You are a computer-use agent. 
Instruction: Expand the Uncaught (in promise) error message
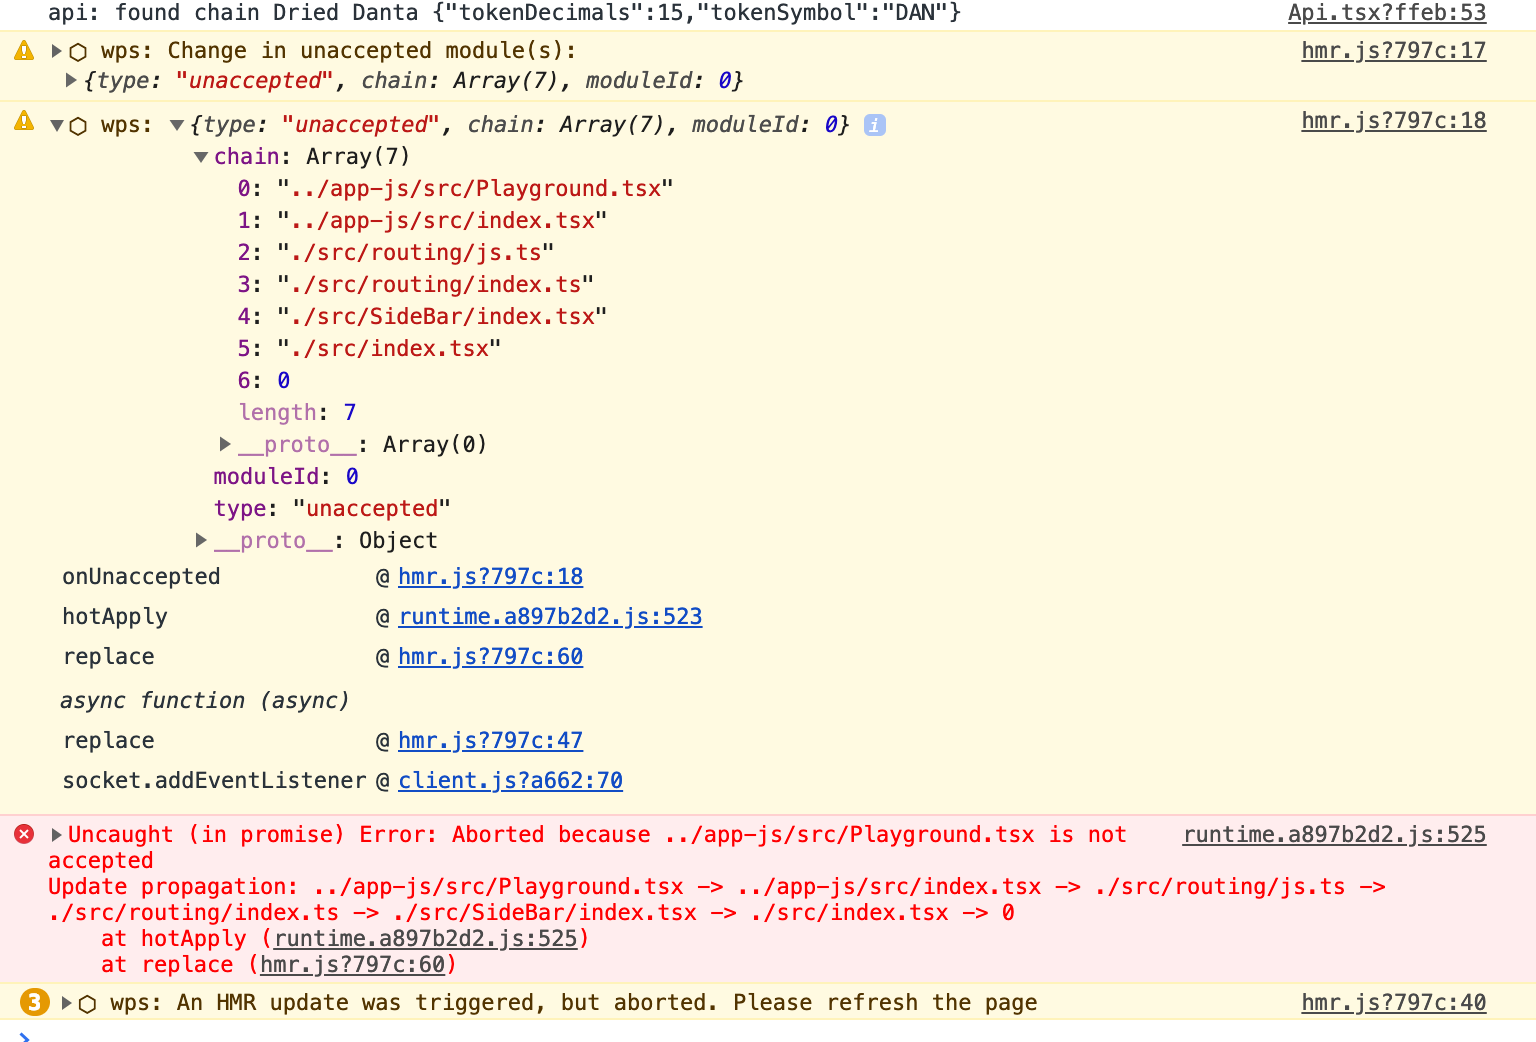click(x=57, y=834)
